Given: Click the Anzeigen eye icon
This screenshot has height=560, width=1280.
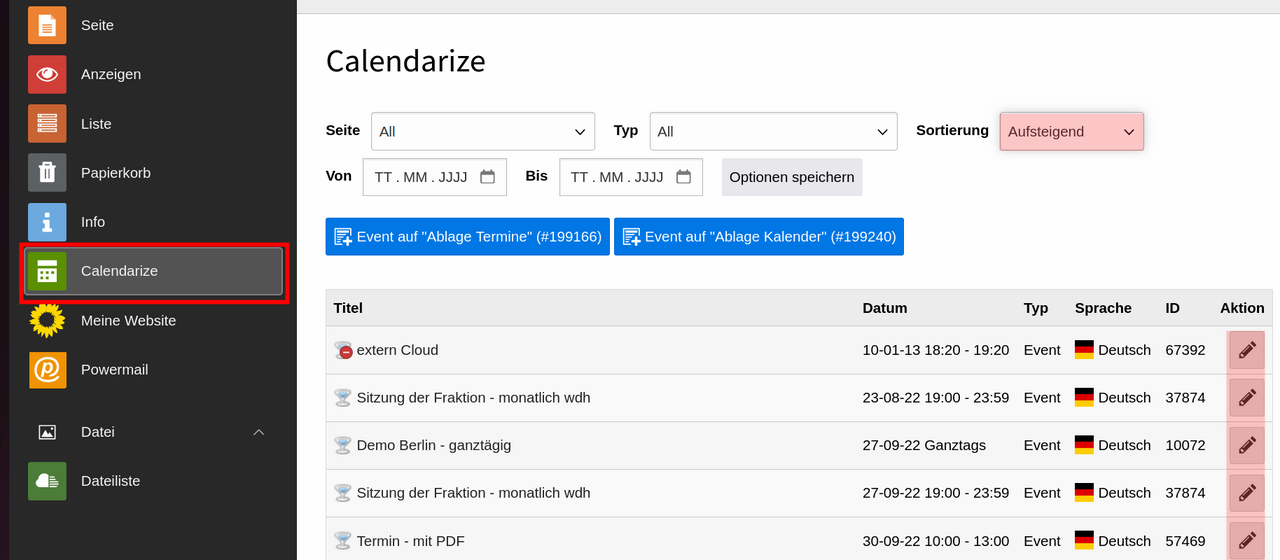Looking at the screenshot, I should tap(47, 74).
